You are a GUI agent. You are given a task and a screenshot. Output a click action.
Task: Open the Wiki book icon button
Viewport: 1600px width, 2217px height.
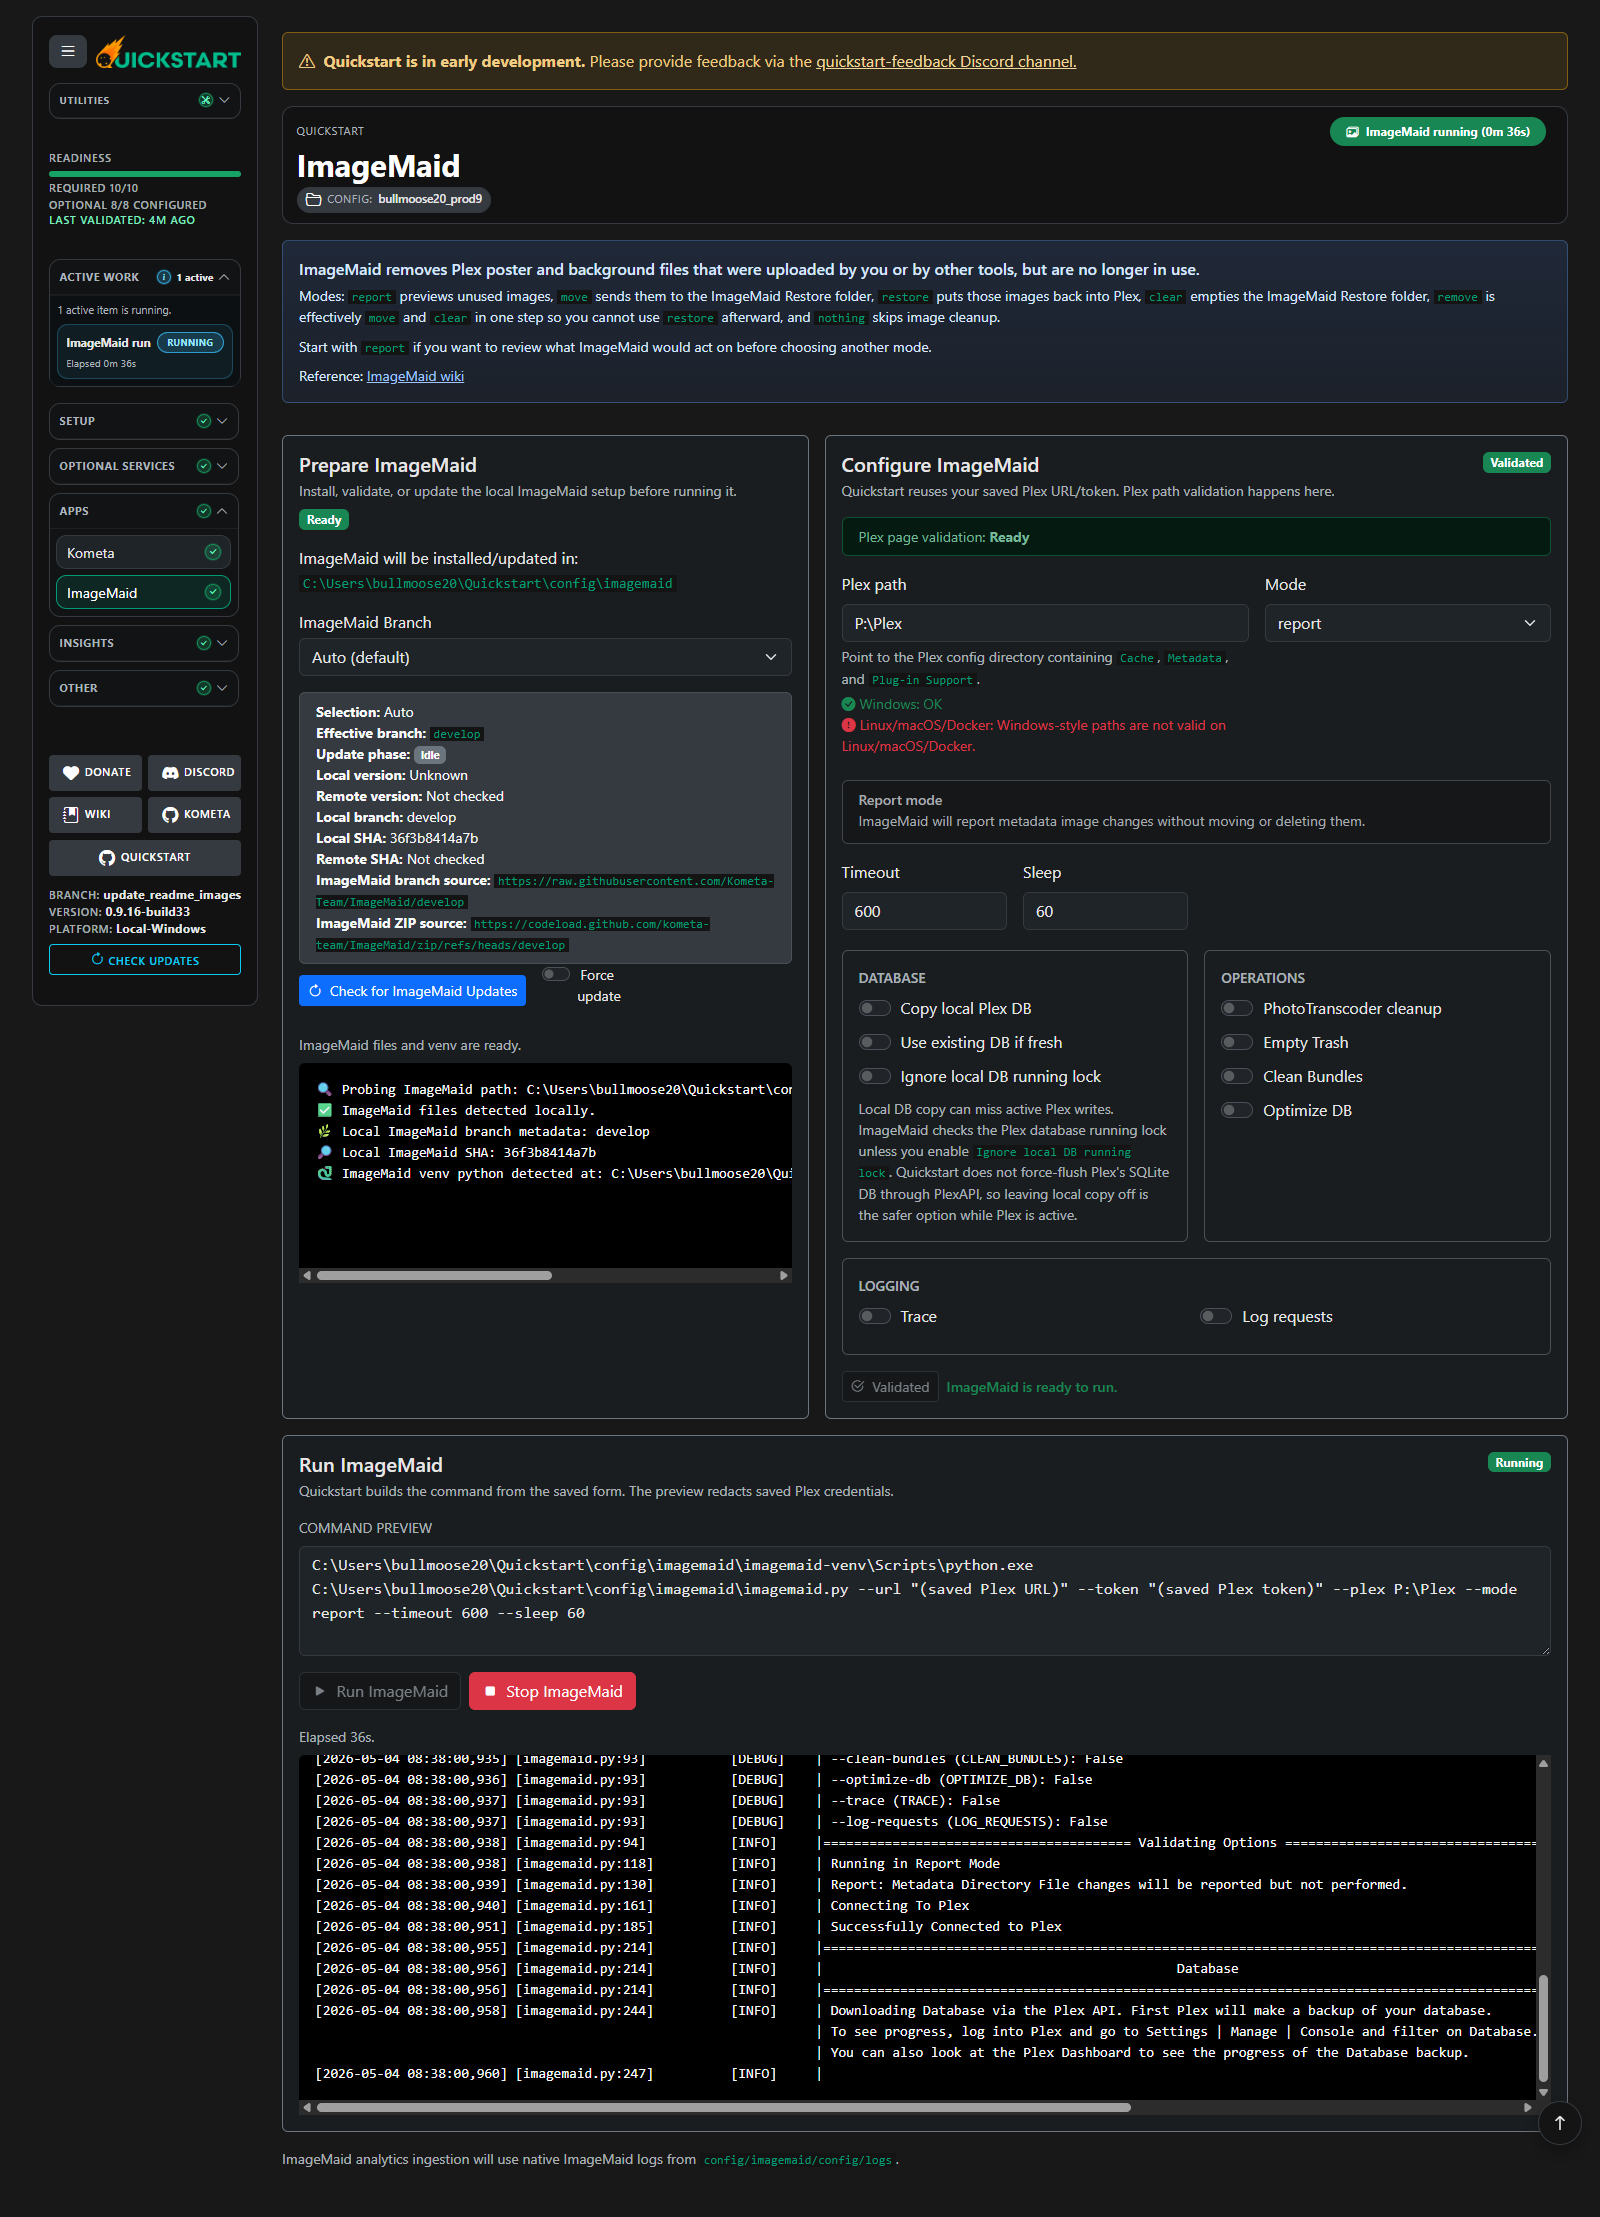(95, 814)
